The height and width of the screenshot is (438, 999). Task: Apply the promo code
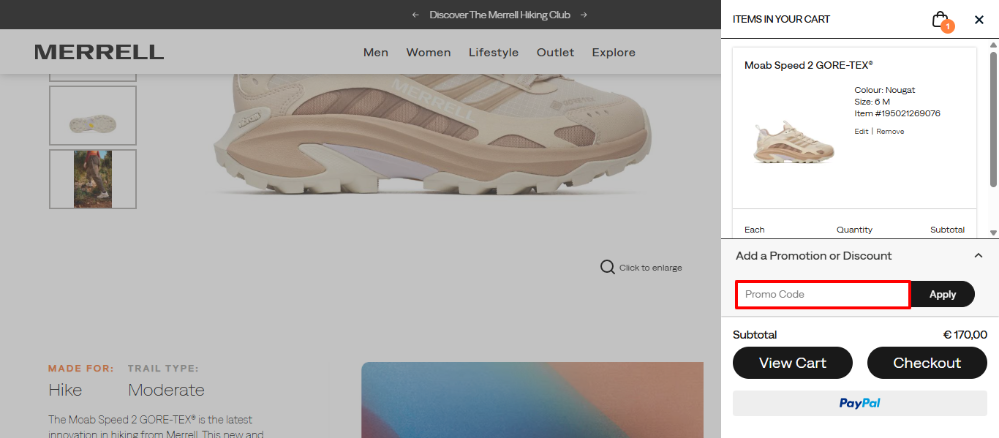pyautogui.click(x=942, y=295)
